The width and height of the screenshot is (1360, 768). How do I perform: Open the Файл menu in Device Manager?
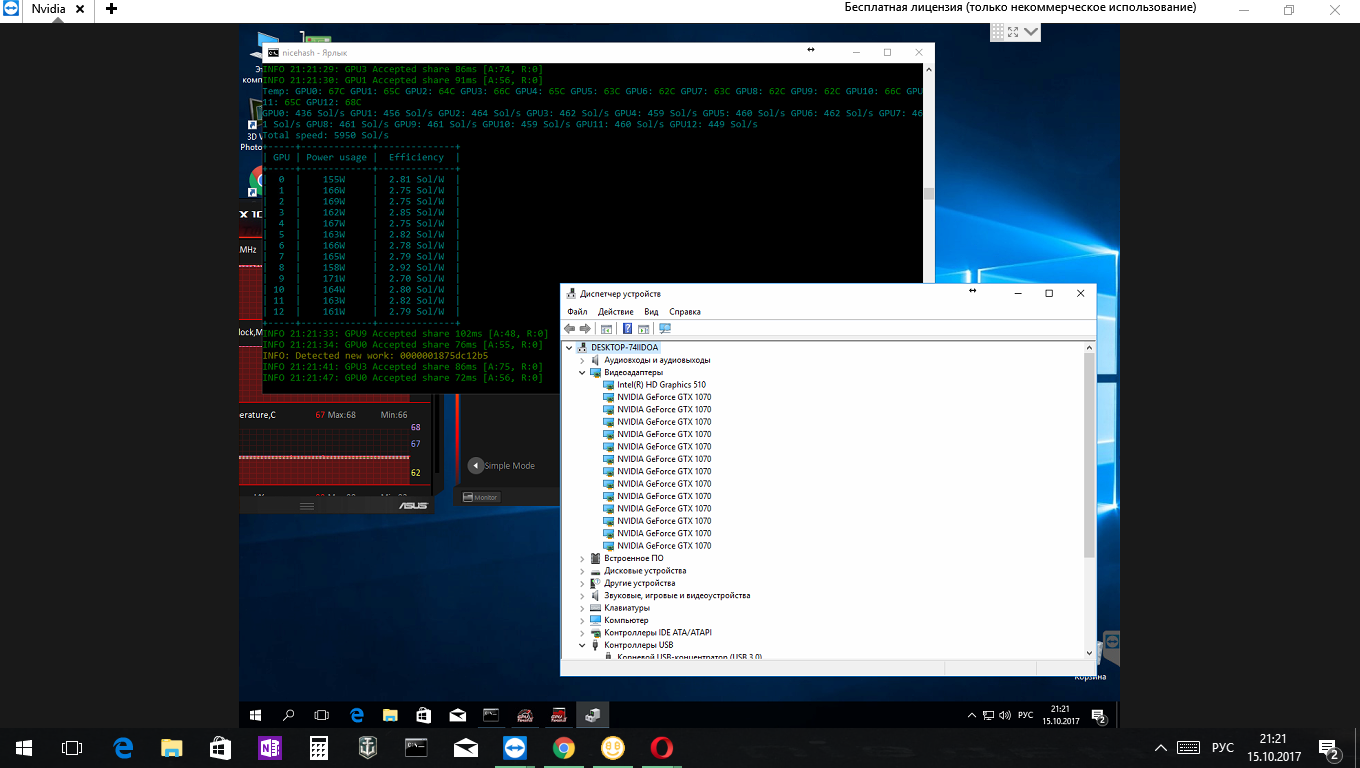(577, 311)
